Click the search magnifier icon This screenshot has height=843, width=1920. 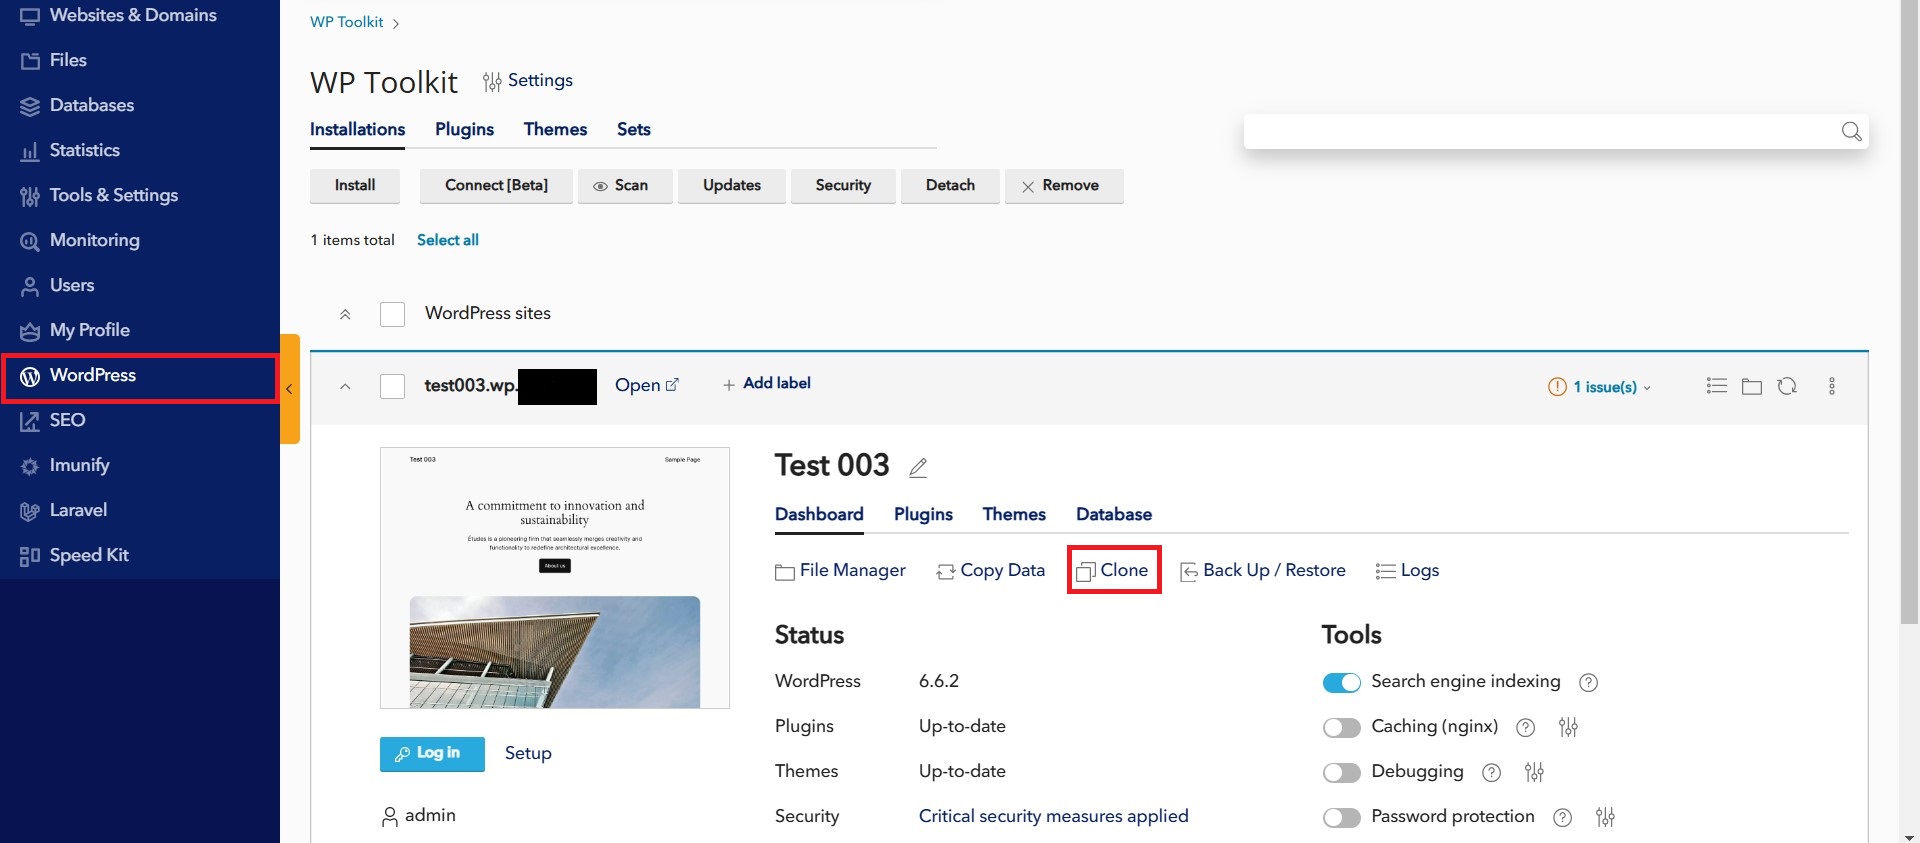tap(1851, 132)
